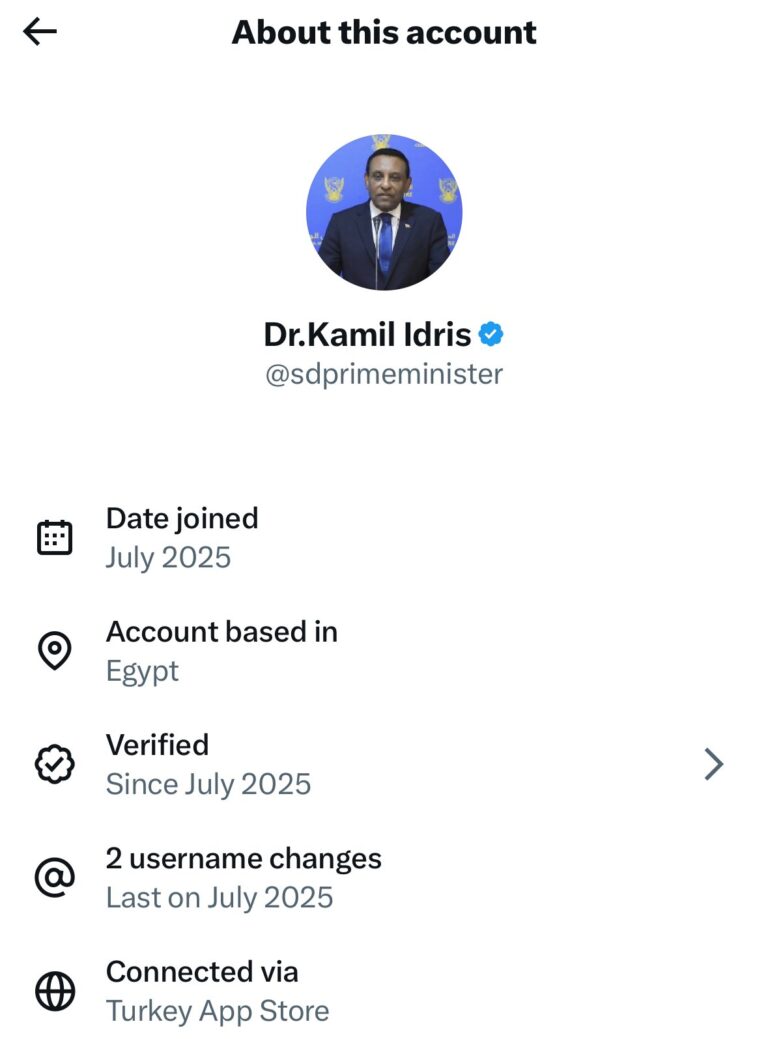Click the location pin icon
768x1039 pixels.
coord(54,651)
